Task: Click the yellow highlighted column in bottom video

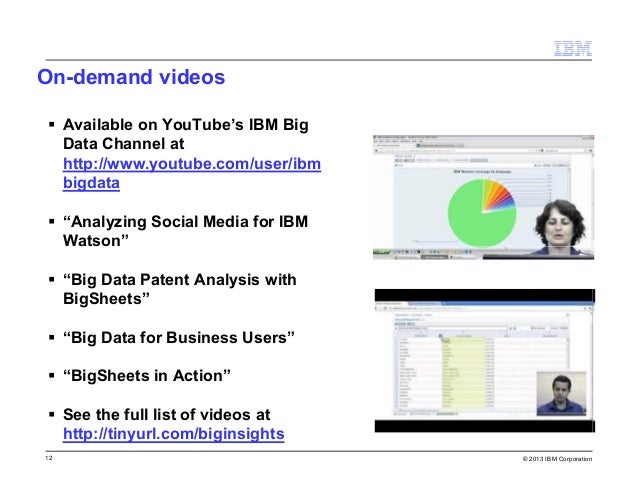Action: (463, 373)
